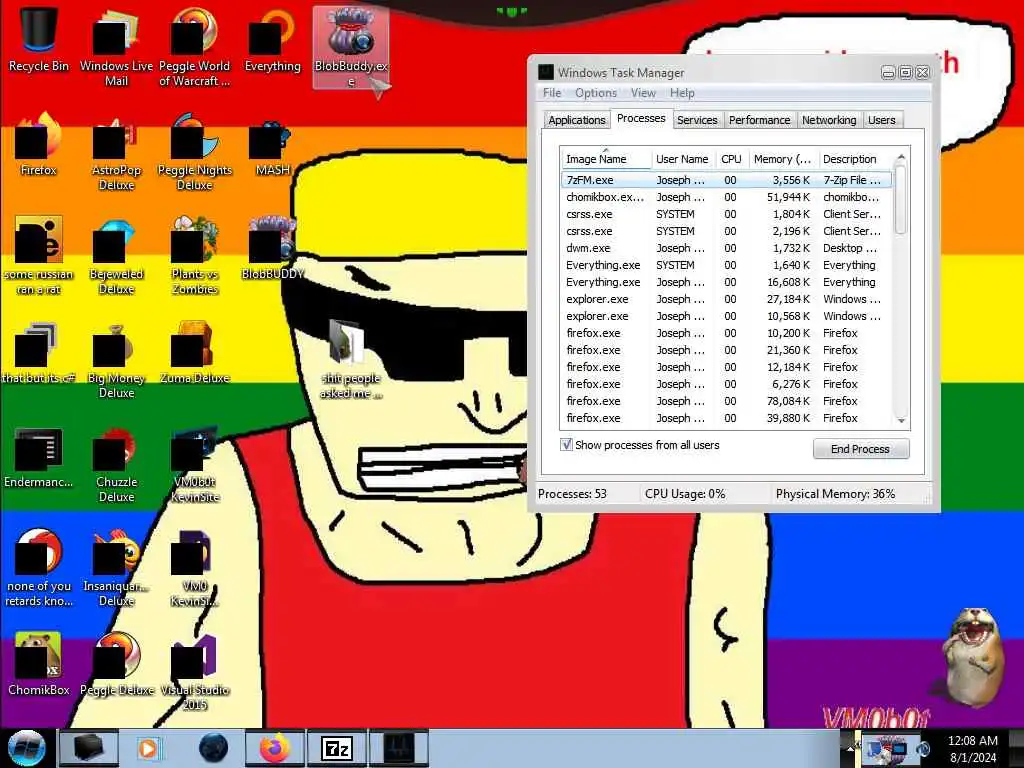This screenshot has height=768, width=1024.
Task: Select the ChomikBox desktop icon
Action: 39,664
